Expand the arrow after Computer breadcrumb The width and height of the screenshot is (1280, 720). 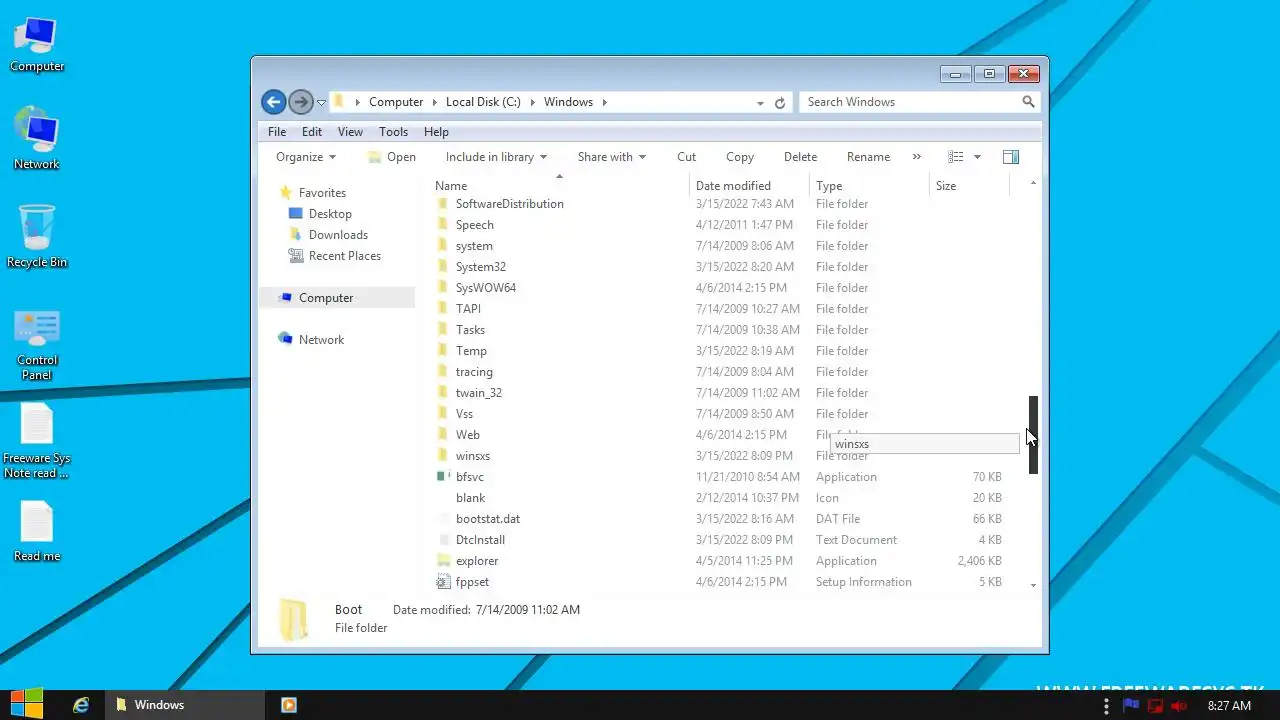pos(434,102)
